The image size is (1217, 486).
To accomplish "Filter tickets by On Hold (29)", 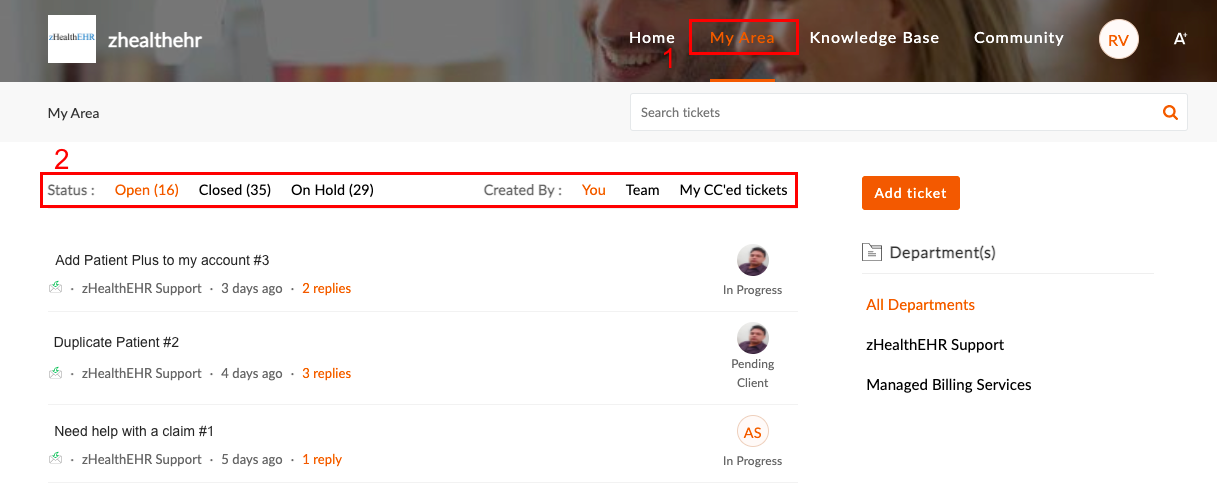I will click(x=332, y=190).
